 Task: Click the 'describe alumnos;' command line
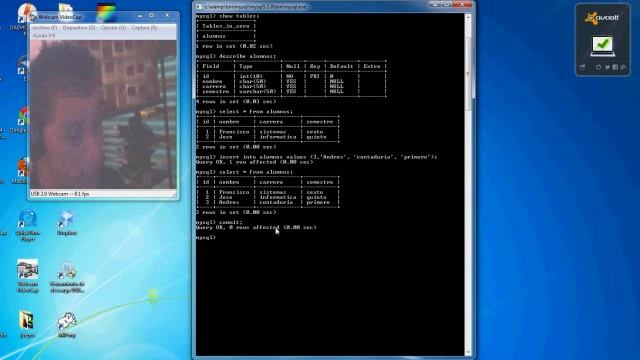pos(236,56)
